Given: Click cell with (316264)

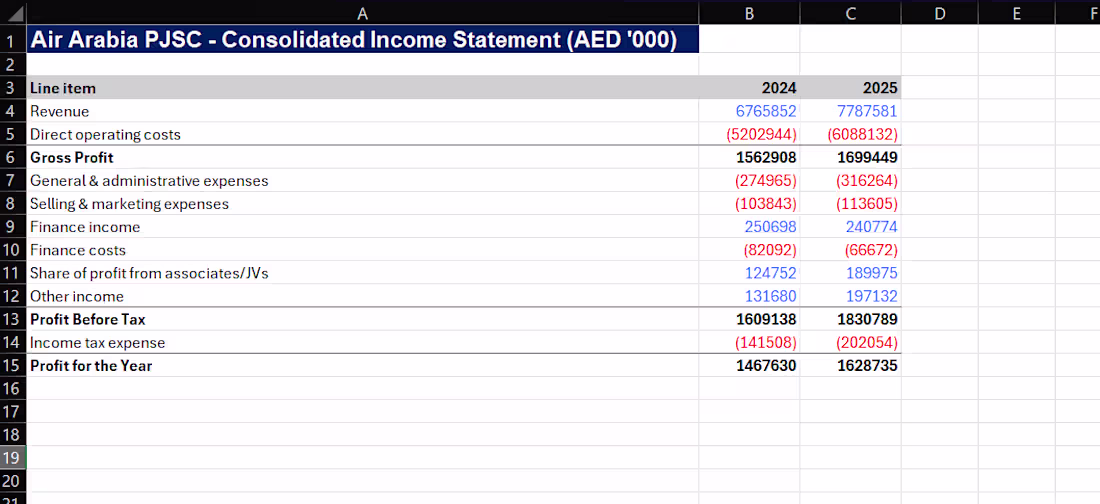Looking at the screenshot, I should pyautogui.click(x=850, y=180).
